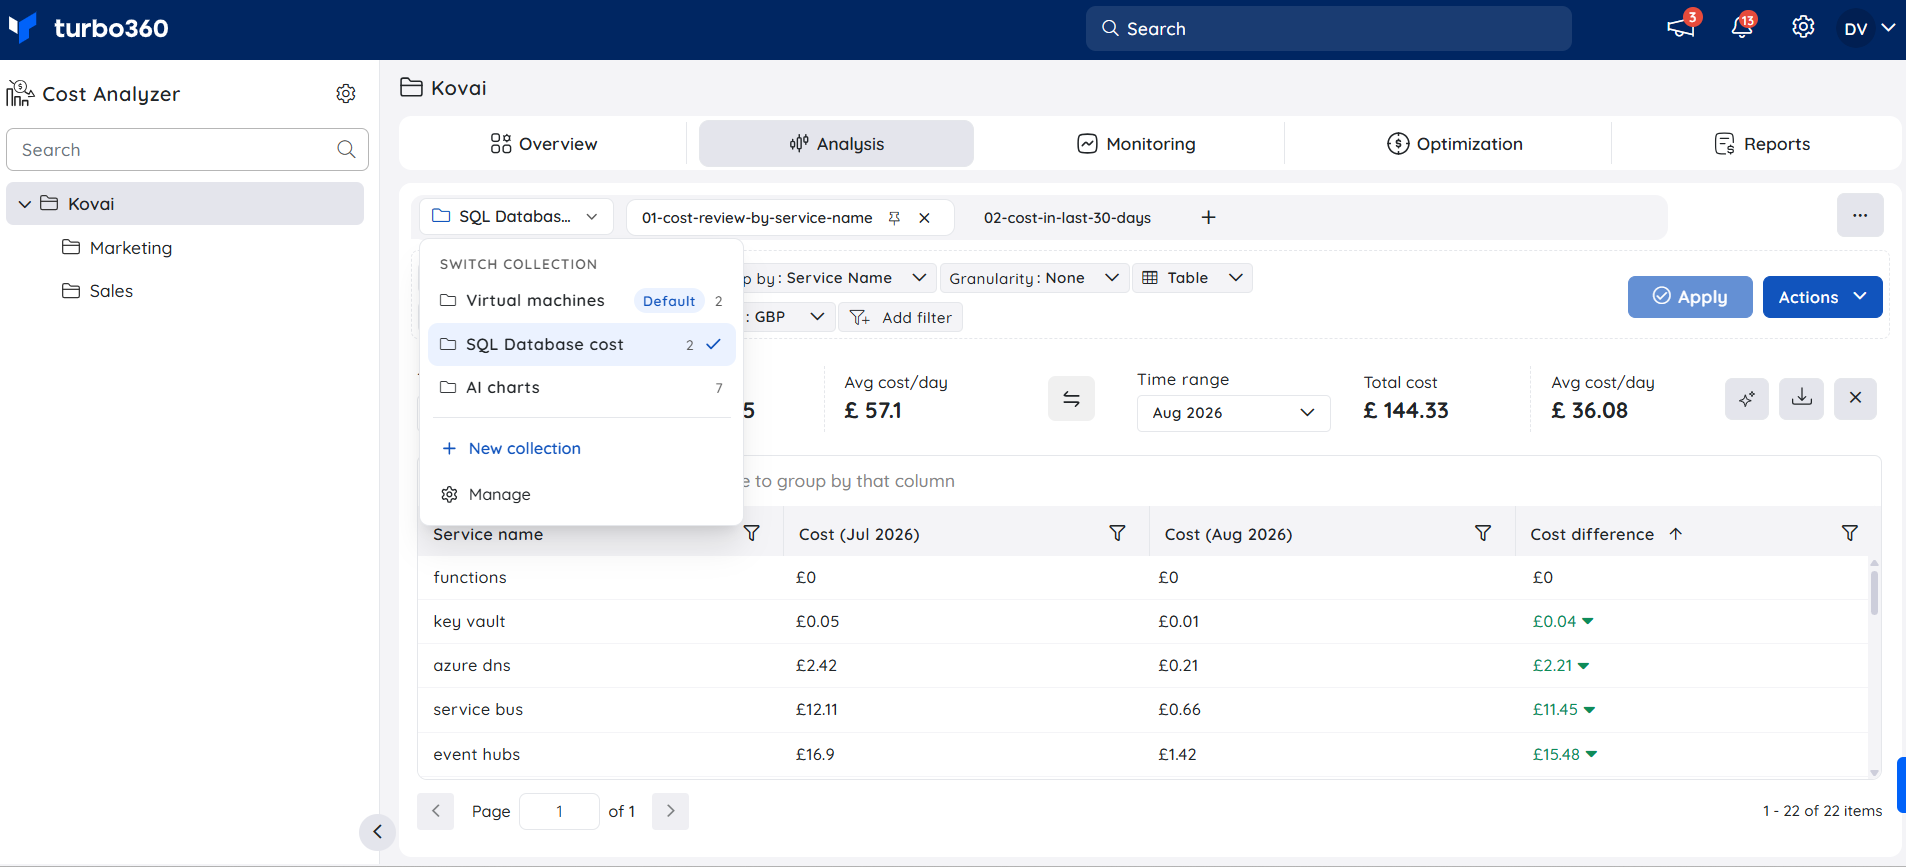Open the Table view type dropdown
Viewport: 1906px width, 867px height.
click(1192, 278)
